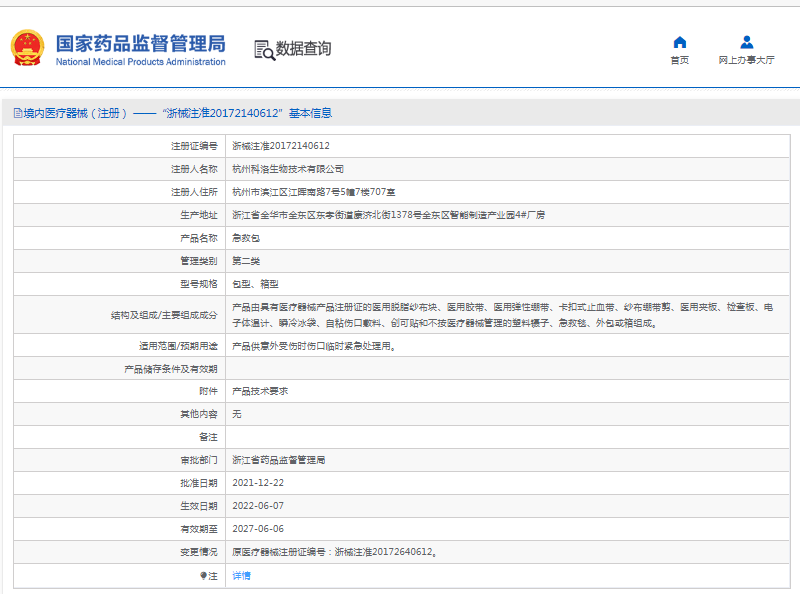Click the bulb icon beside 注 label
This screenshot has width=800, height=594.
click(x=204, y=575)
